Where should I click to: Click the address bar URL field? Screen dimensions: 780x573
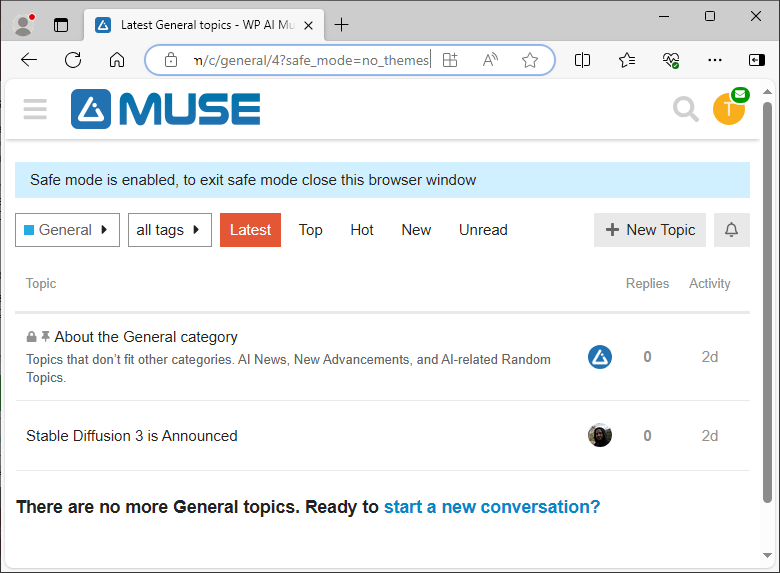coord(311,60)
